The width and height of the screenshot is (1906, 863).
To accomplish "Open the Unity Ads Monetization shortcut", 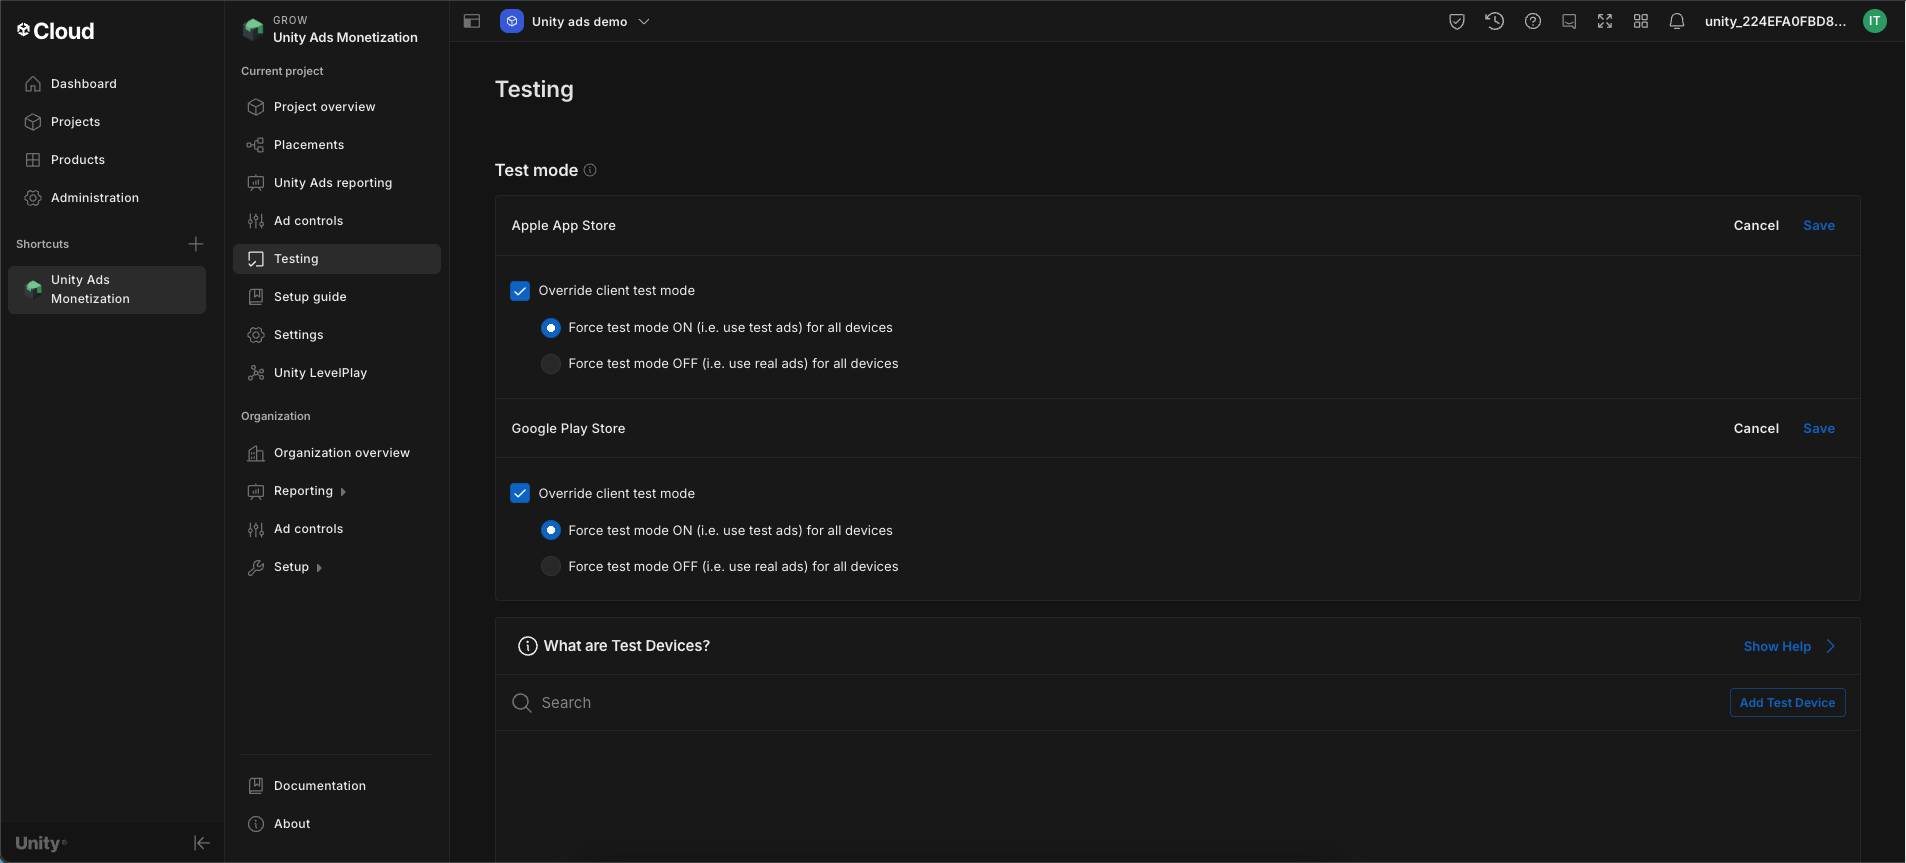I will 107,290.
